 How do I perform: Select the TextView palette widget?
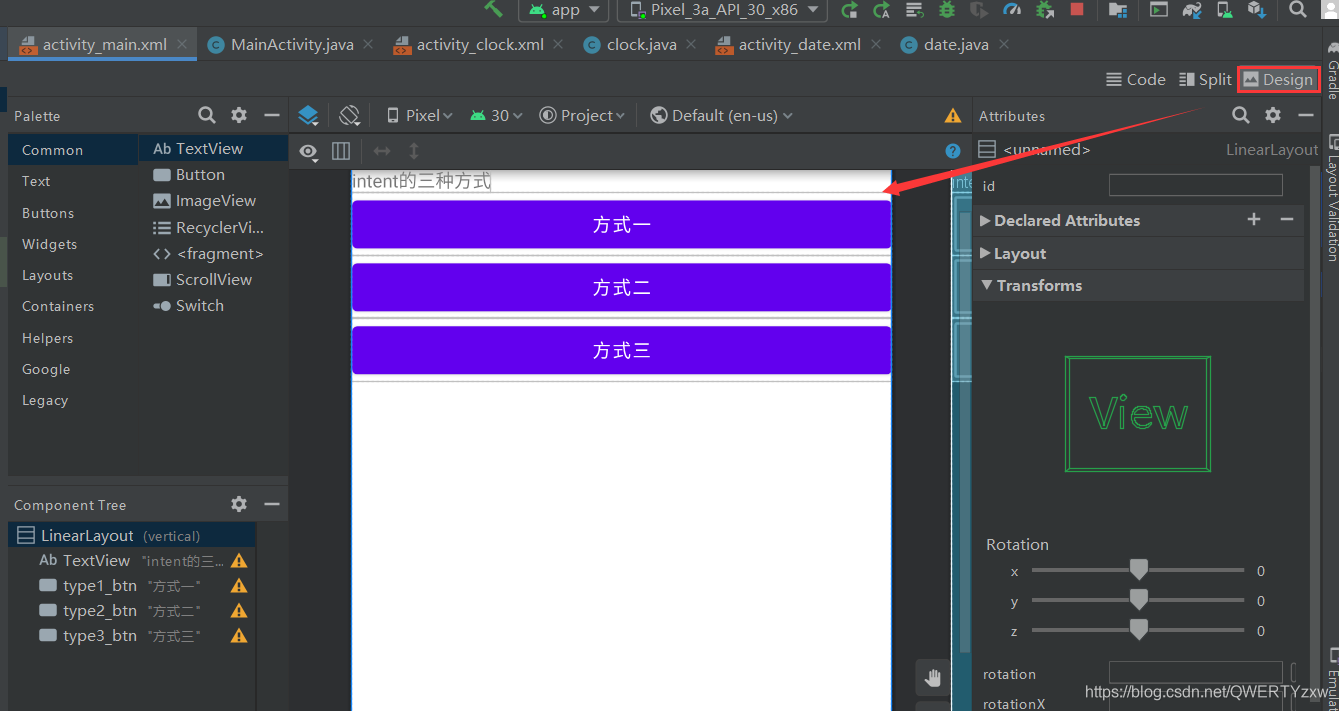pyautogui.click(x=213, y=148)
